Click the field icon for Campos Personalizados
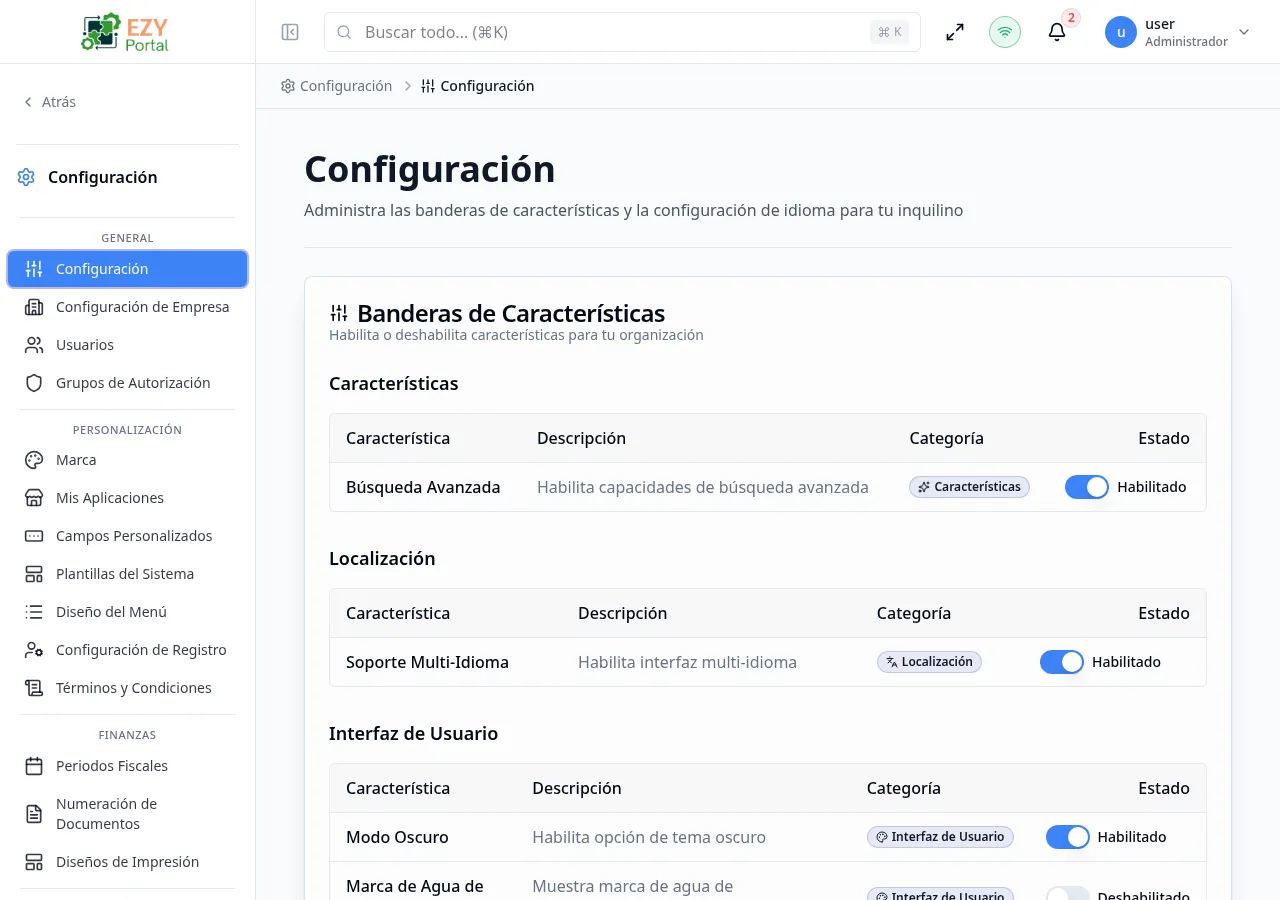 pos(34,536)
